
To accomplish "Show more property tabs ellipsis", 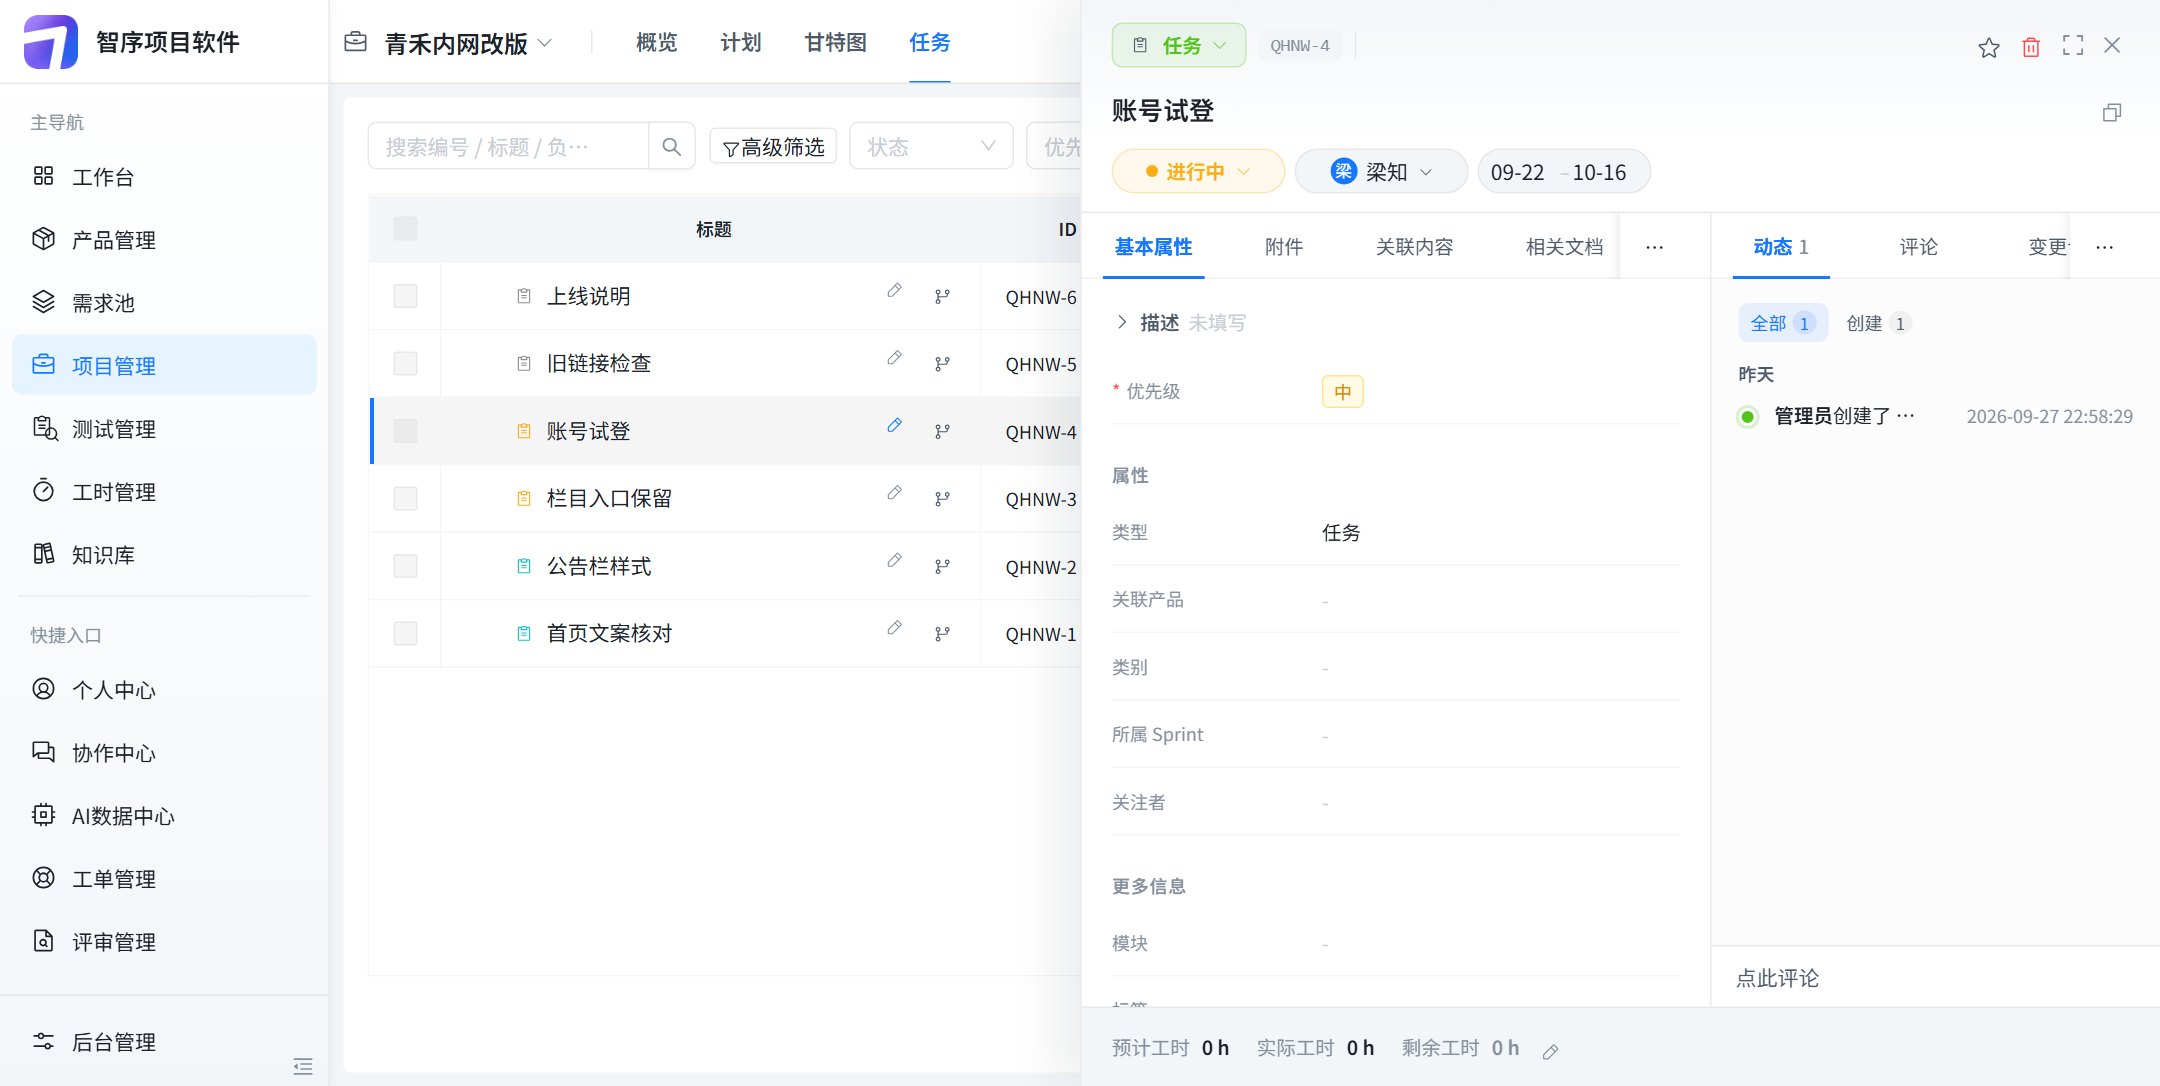I will [x=1654, y=247].
